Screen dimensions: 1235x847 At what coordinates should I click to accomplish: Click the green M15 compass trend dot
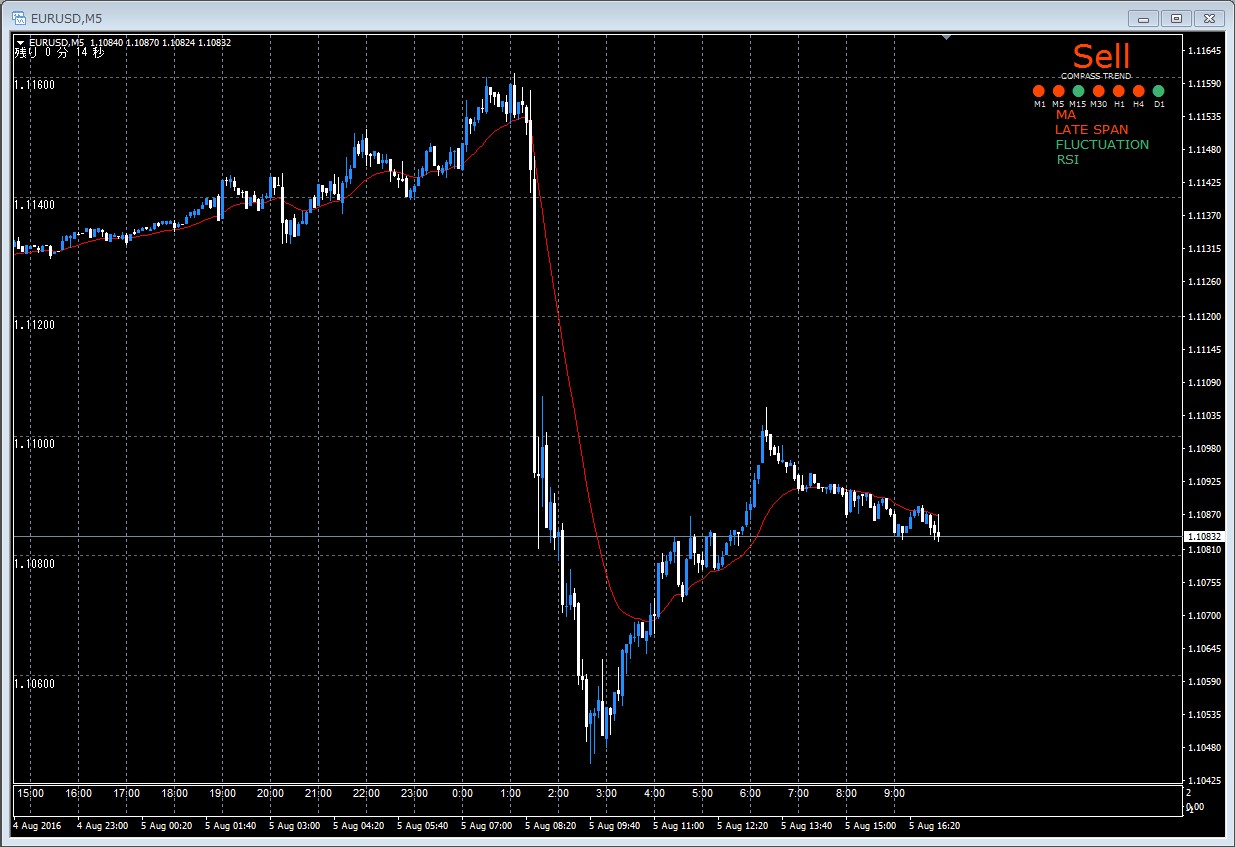point(1078,91)
